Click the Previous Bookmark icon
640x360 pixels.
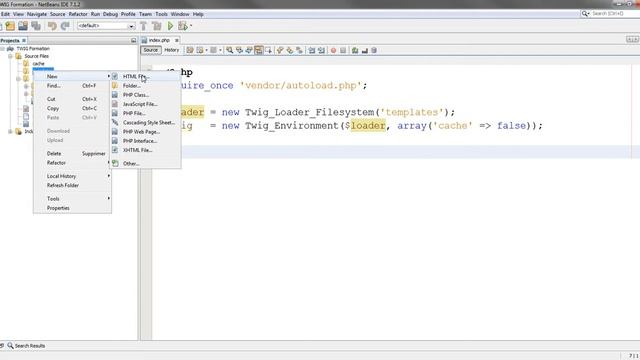pos(280,50)
